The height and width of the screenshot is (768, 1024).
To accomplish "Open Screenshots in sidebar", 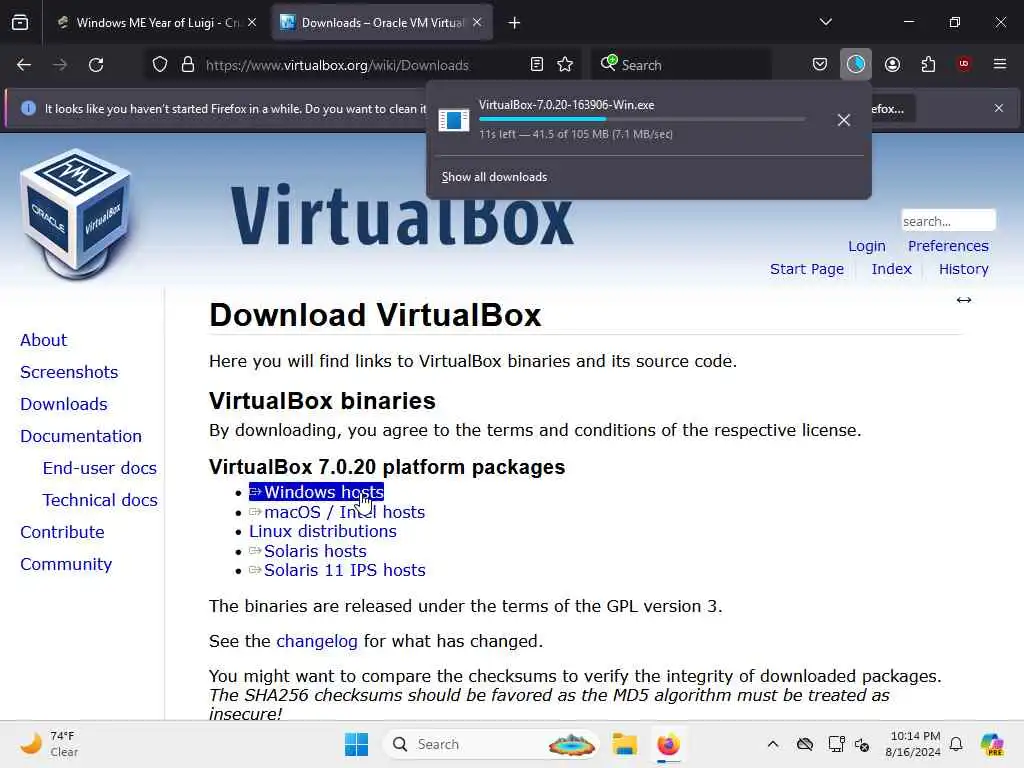I will click(x=69, y=372).
